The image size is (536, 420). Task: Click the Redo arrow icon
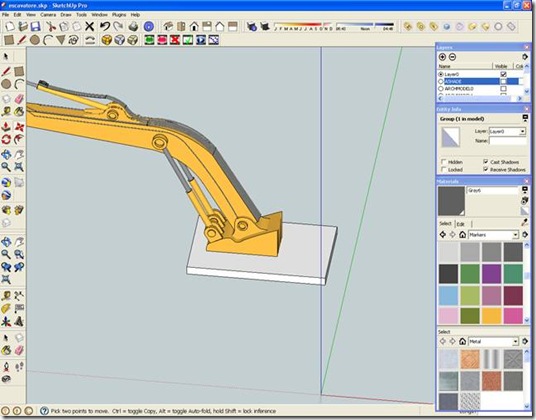tap(118, 26)
